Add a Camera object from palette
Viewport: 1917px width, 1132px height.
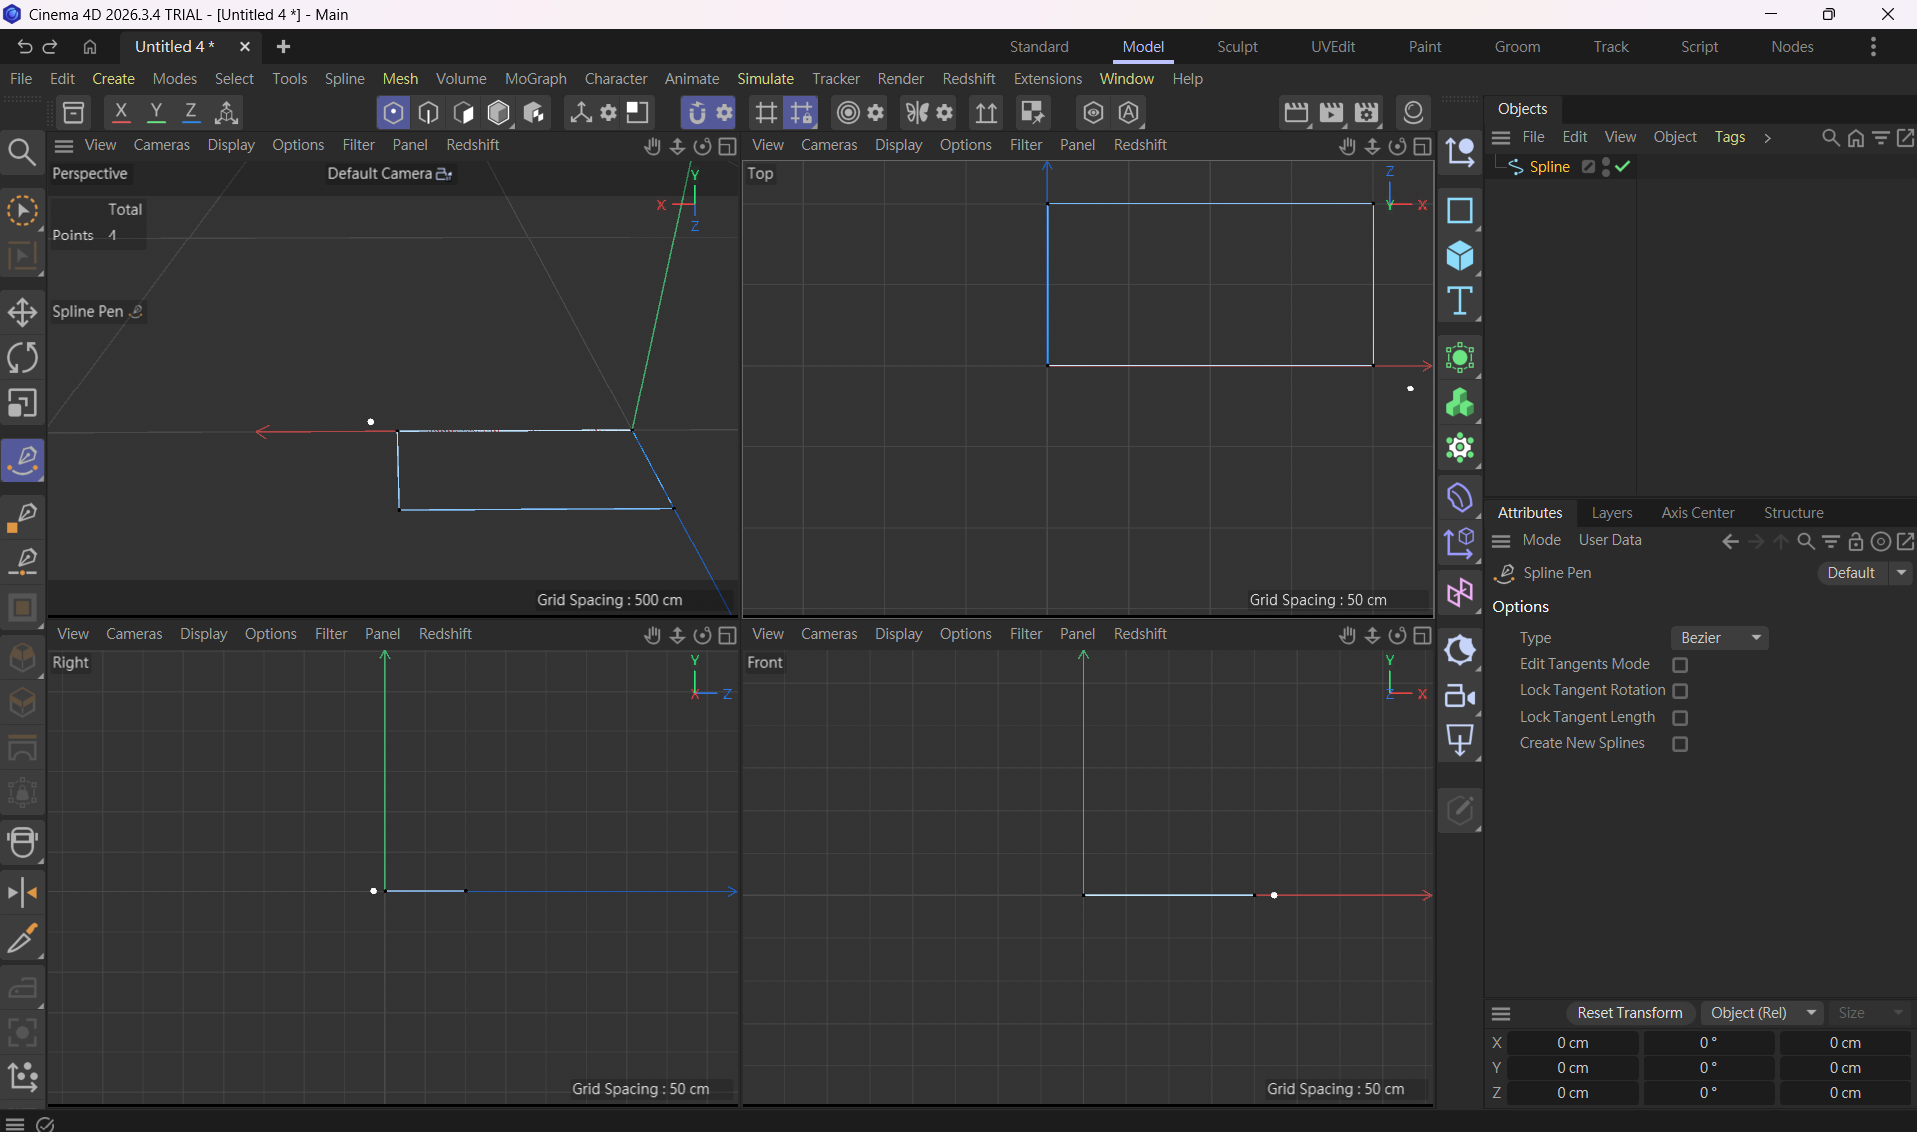[x=1460, y=696]
